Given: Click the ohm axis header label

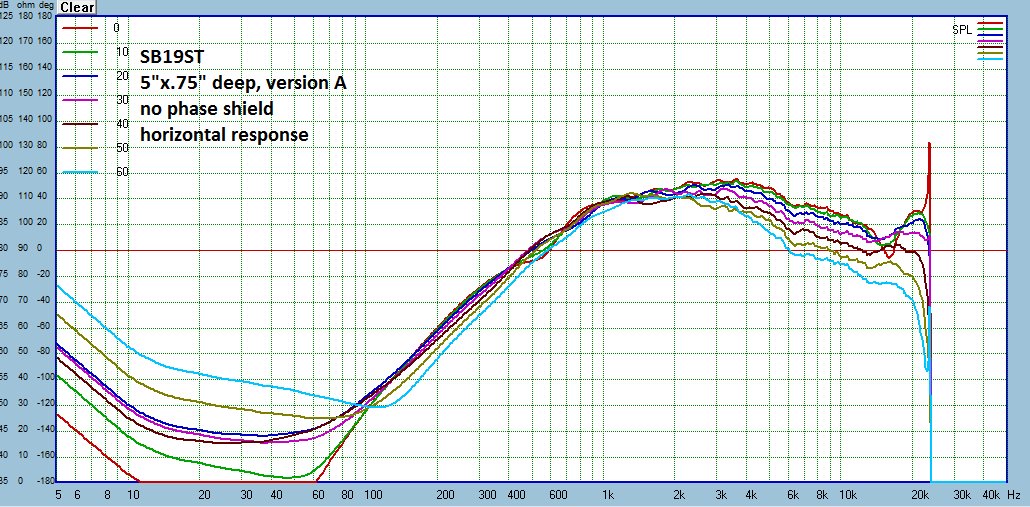Looking at the screenshot, I should pyautogui.click(x=24, y=4).
